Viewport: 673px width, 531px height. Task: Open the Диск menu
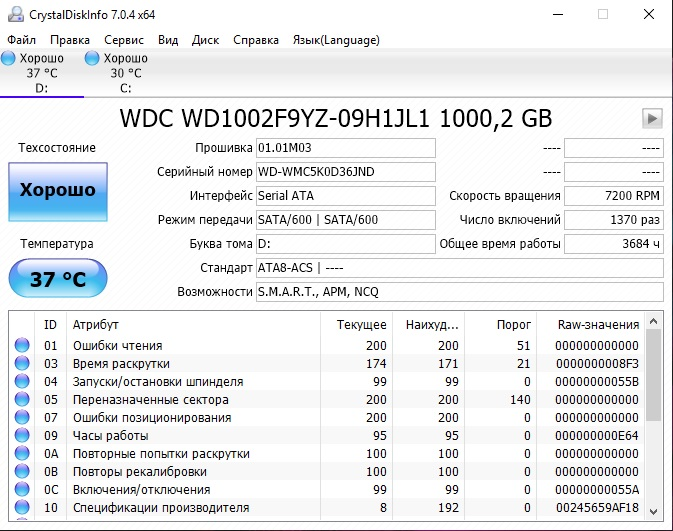point(206,40)
